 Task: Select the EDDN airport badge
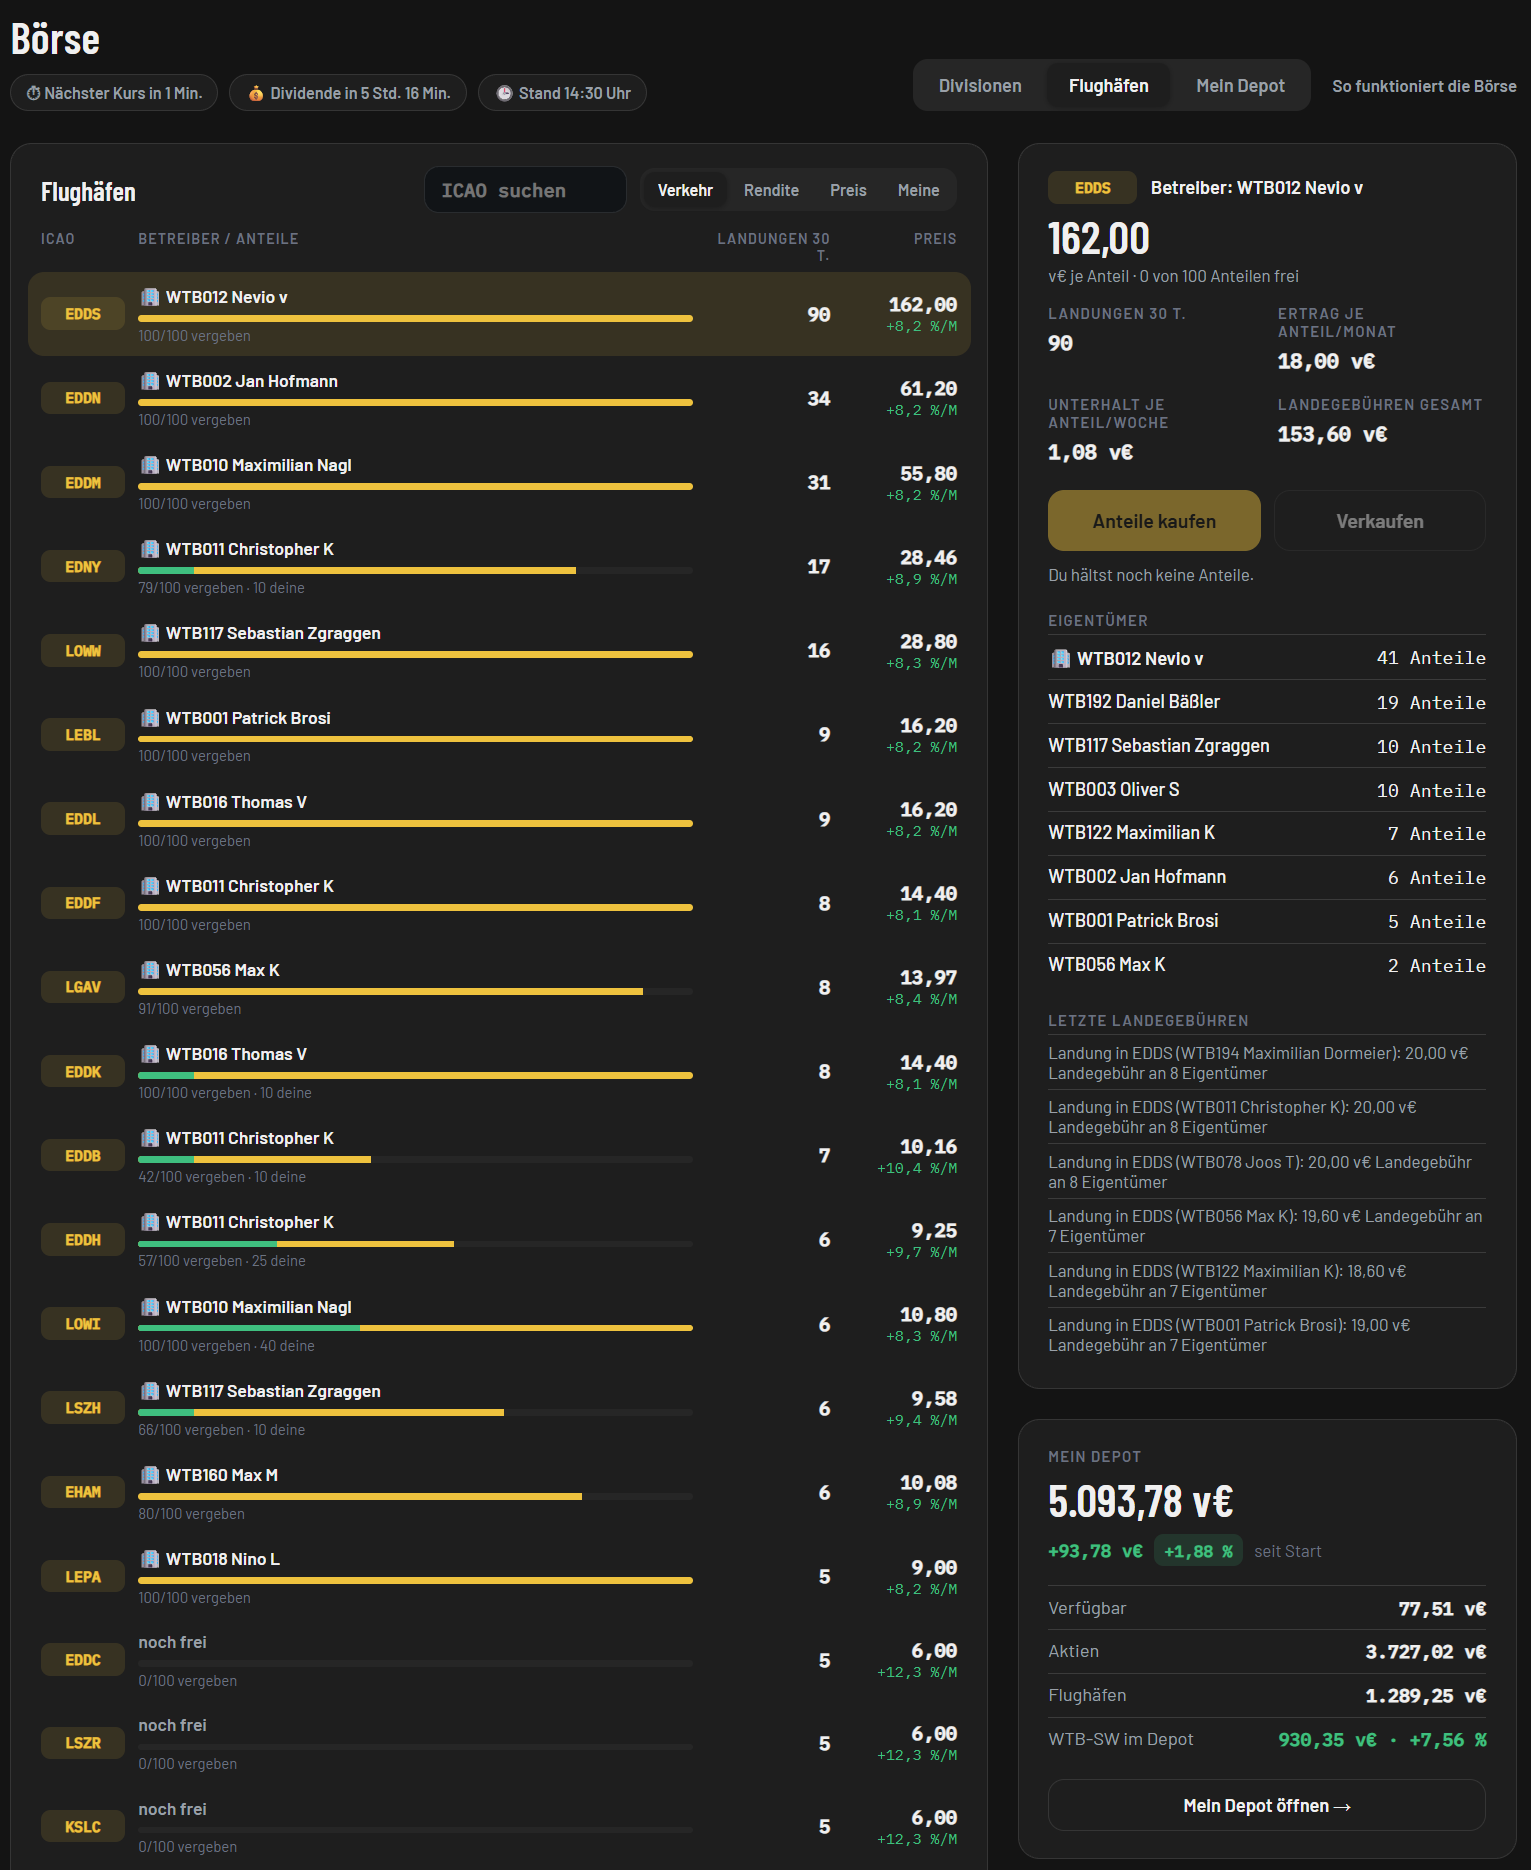pyautogui.click(x=83, y=398)
